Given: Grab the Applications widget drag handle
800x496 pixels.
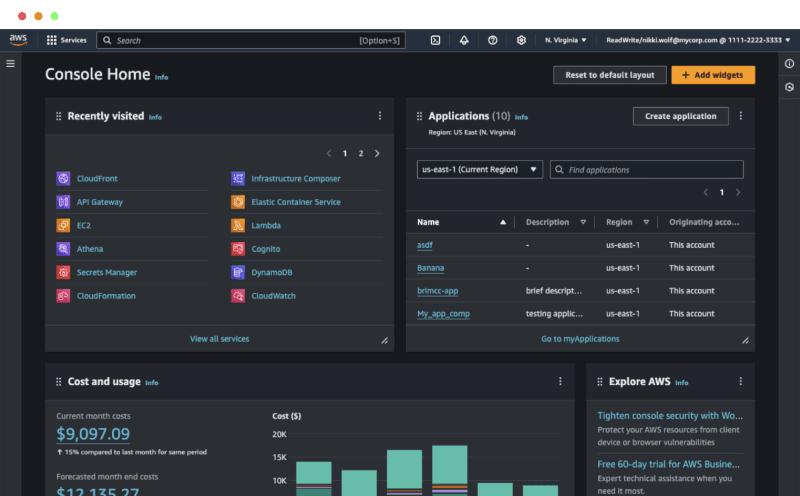Looking at the screenshot, I should tap(419, 116).
